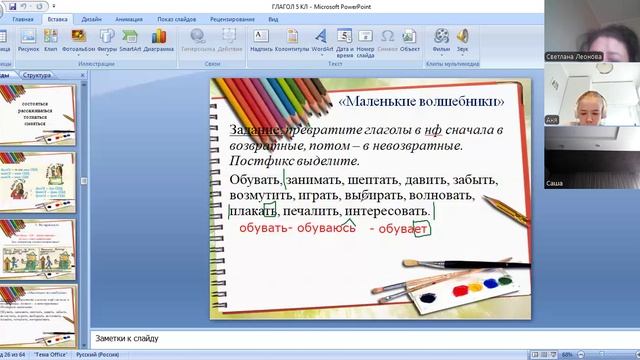Click the 68% zoom level button
640x360 pixels.
pos(567,355)
